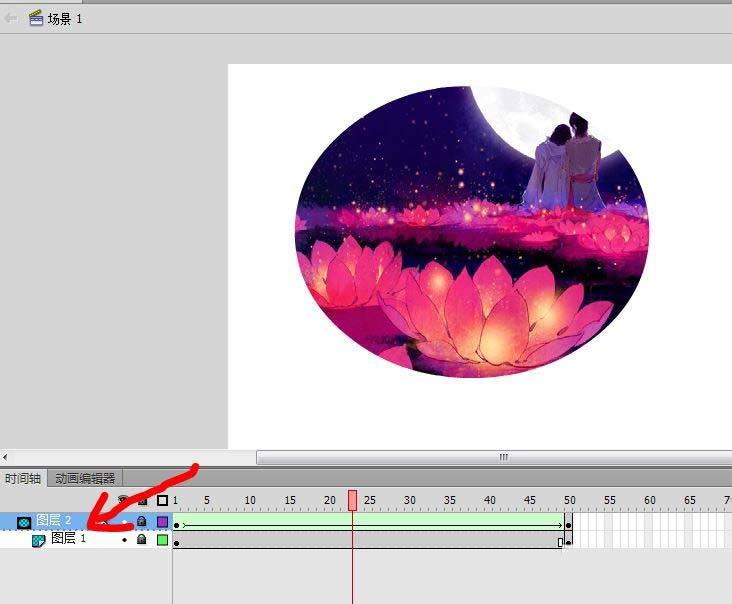Click the 场景 1 scene clapperboard icon
The height and width of the screenshot is (604, 732).
[x=35, y=18]
